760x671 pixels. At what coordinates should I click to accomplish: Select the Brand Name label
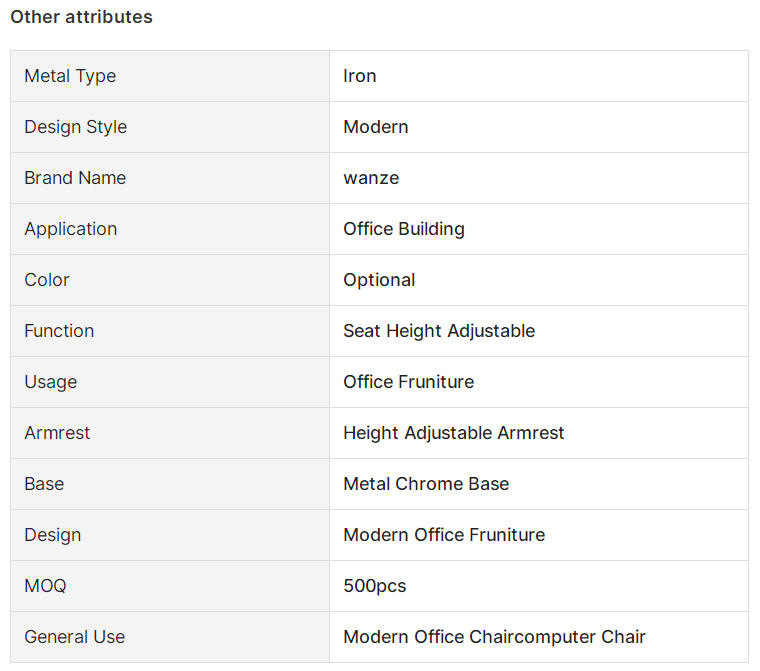tap(75, 178)
